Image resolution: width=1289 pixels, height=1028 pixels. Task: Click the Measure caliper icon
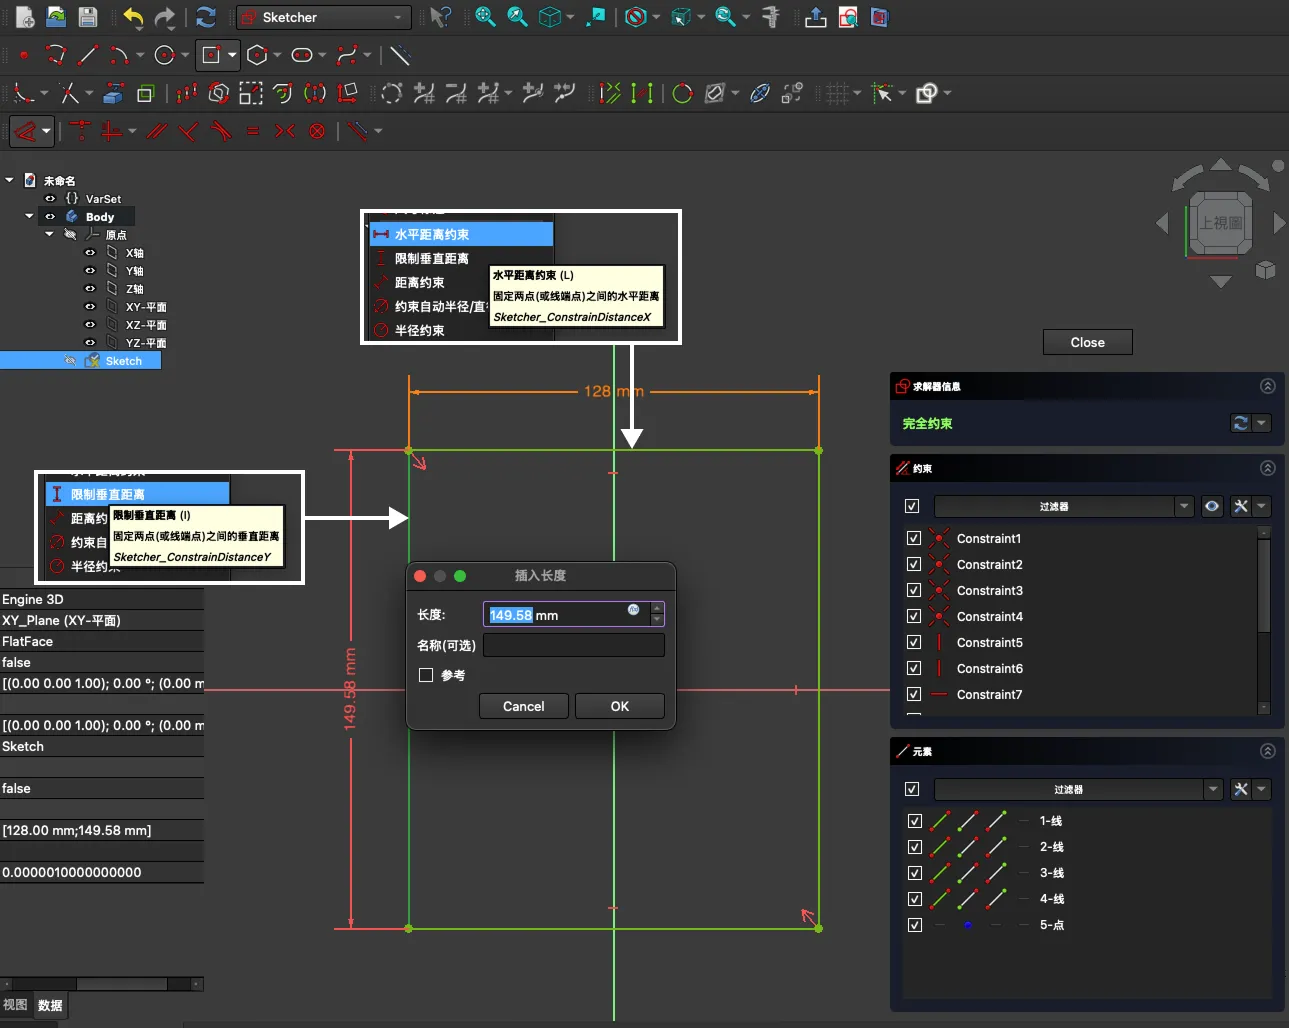click(770, 17)
